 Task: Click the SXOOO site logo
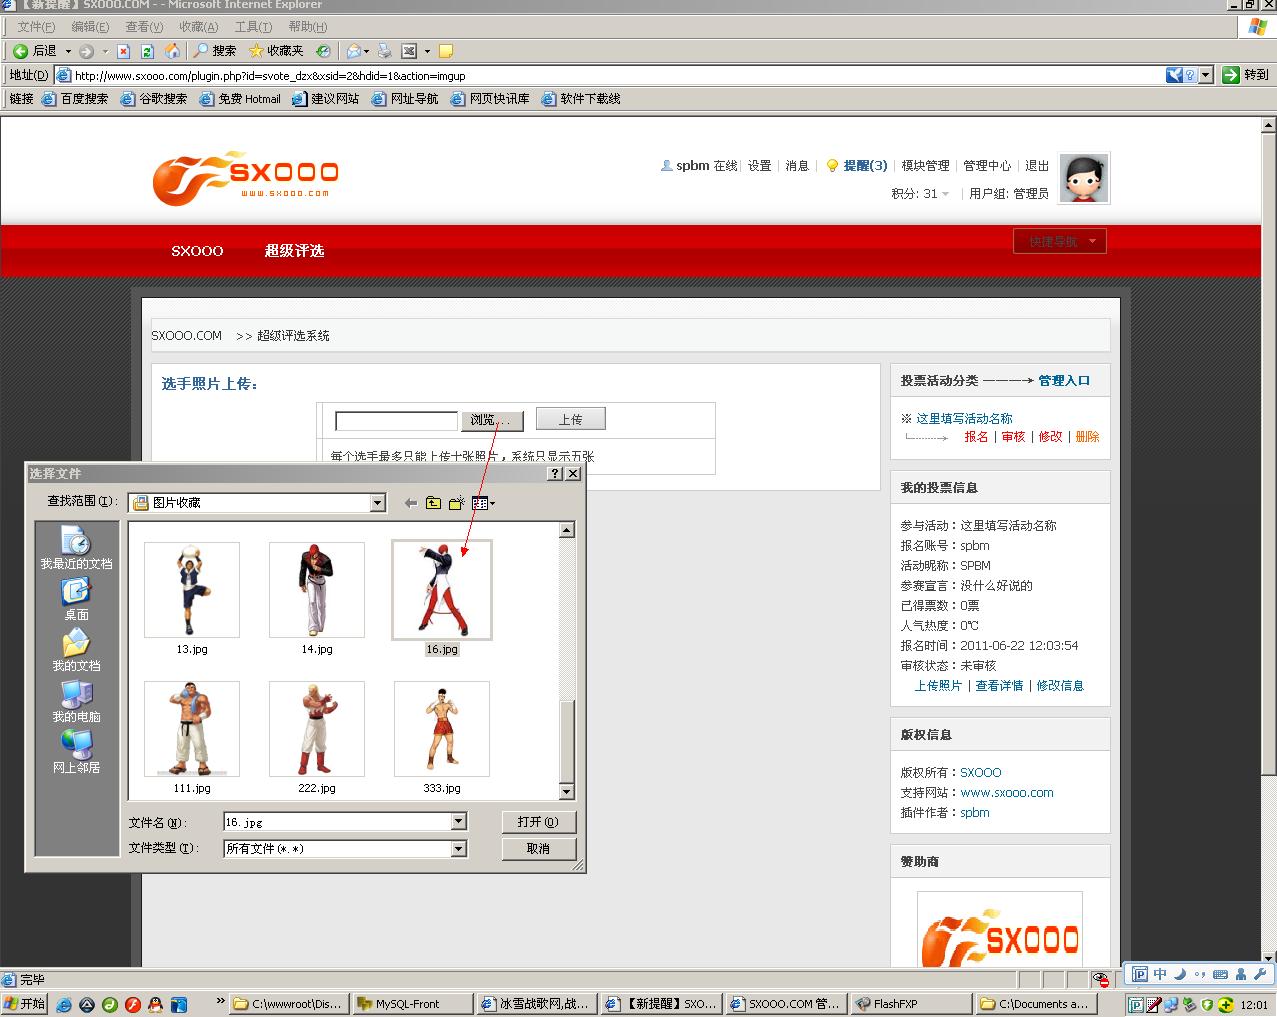[x=246, y=178]
